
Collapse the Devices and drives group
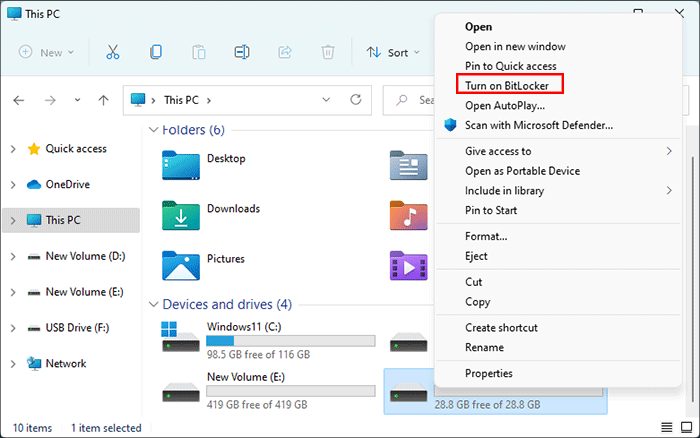point(154,305)
